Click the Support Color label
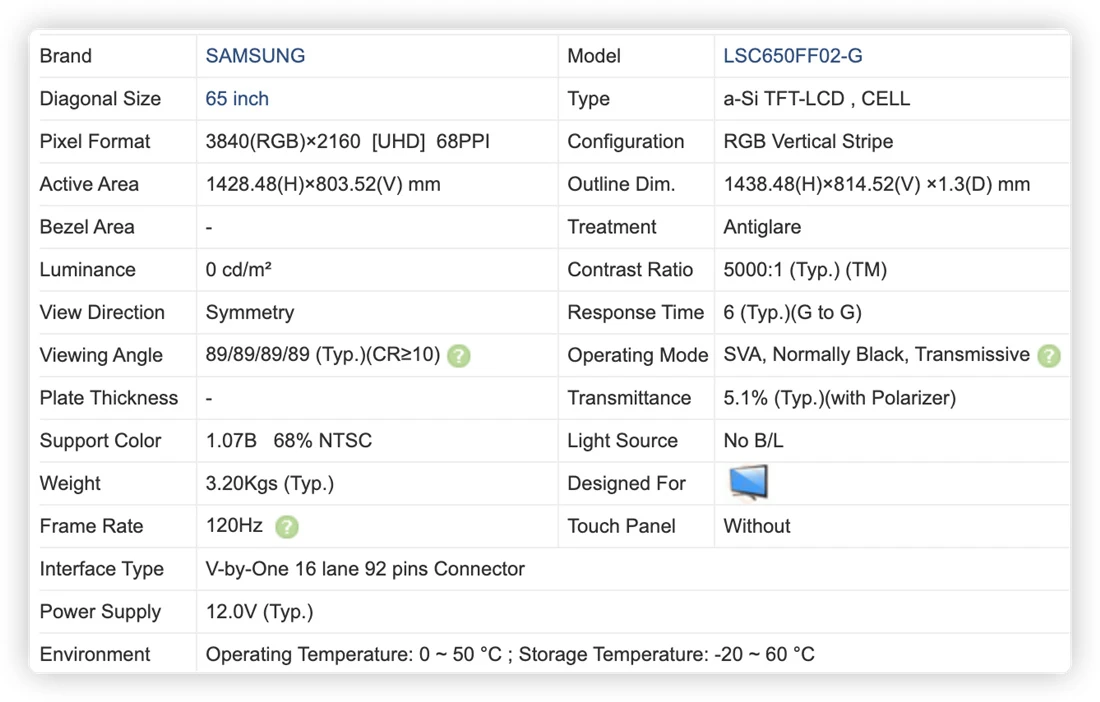This screenshot has height=702, width=1100. [100, 441]
